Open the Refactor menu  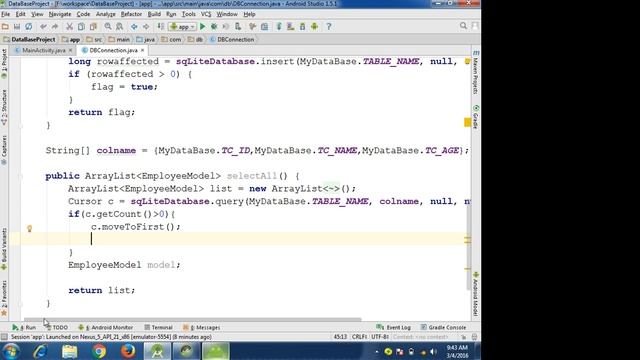click(131, 14)
